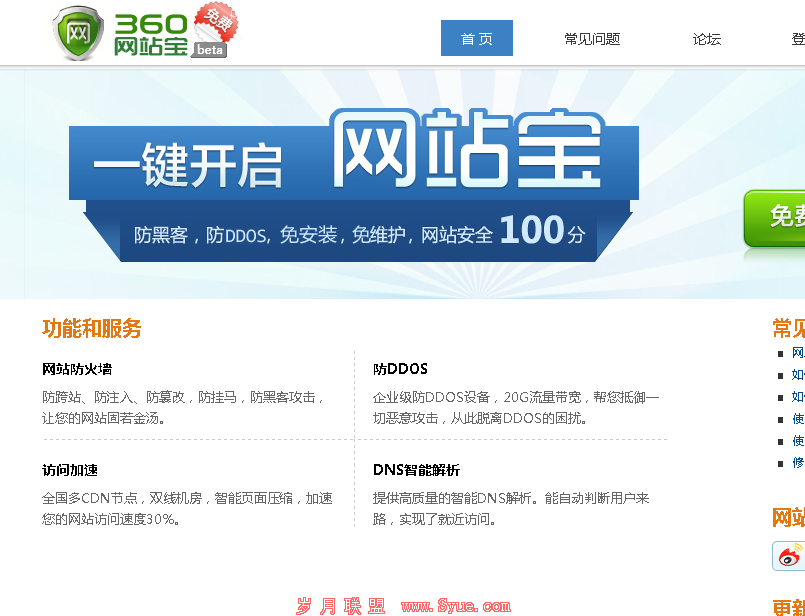Open the 论坛 menu item

tap(706, 39)
